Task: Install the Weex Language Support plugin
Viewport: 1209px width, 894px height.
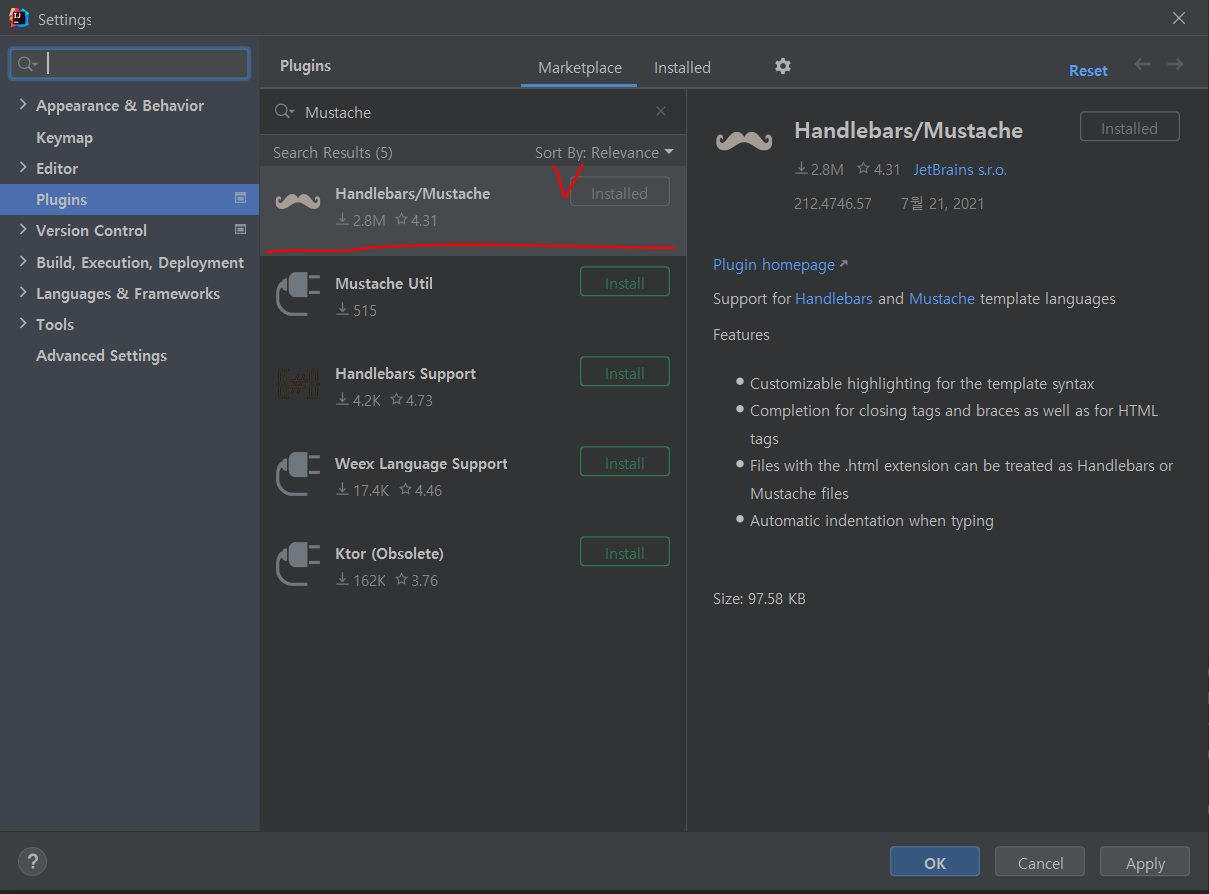Action: point(625,463)
